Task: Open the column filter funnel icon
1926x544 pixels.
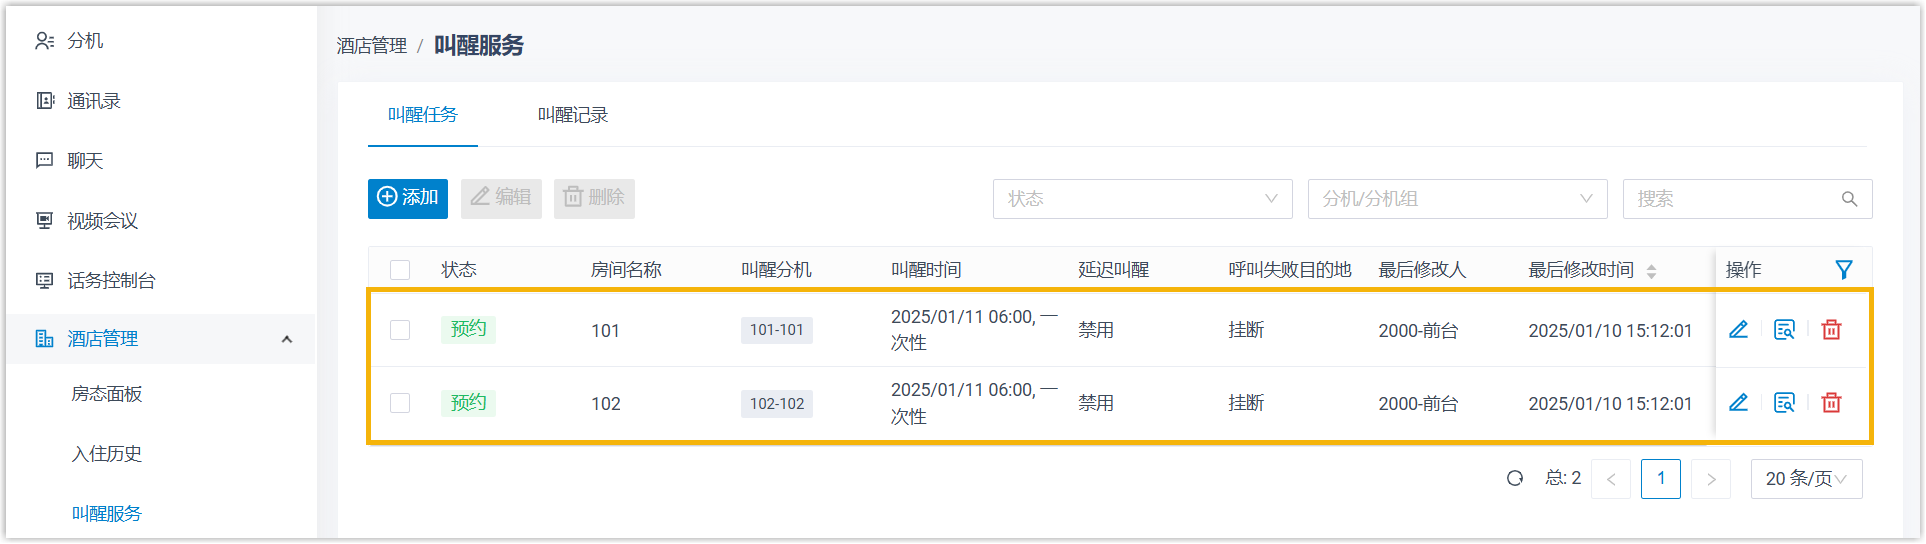Action: (1844, 270)
